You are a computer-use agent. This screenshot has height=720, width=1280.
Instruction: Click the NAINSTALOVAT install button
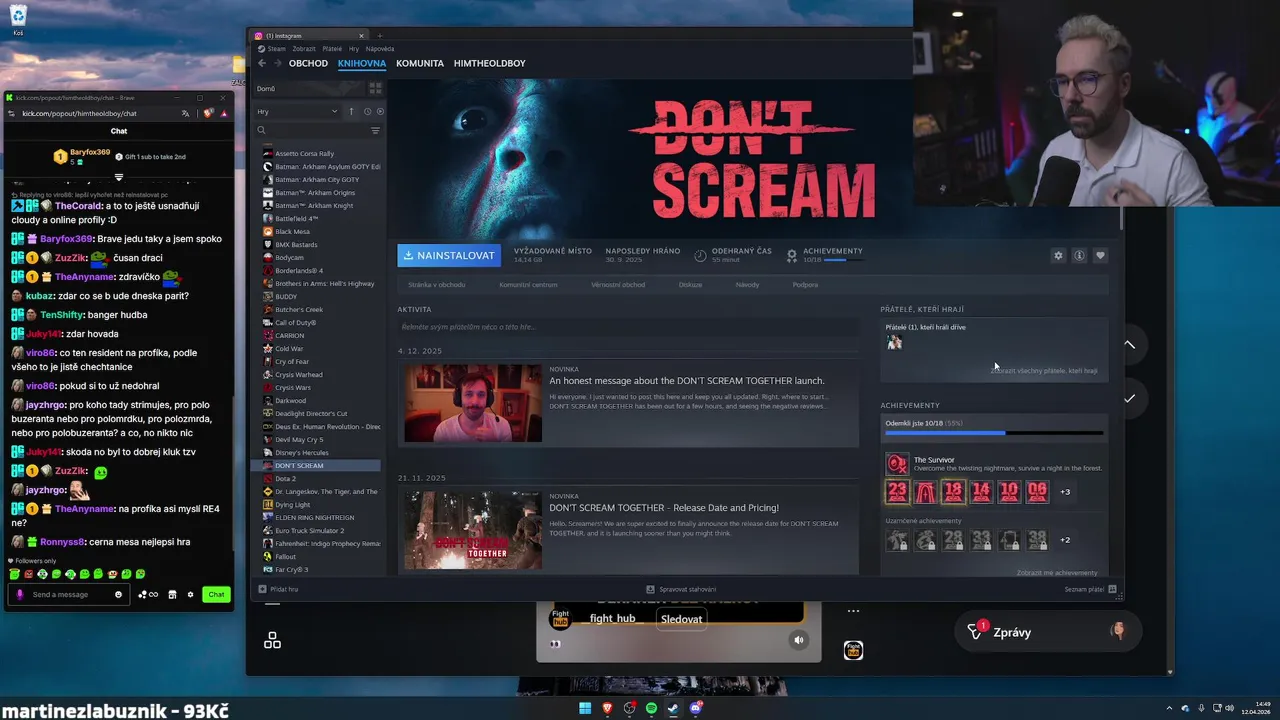449,255
